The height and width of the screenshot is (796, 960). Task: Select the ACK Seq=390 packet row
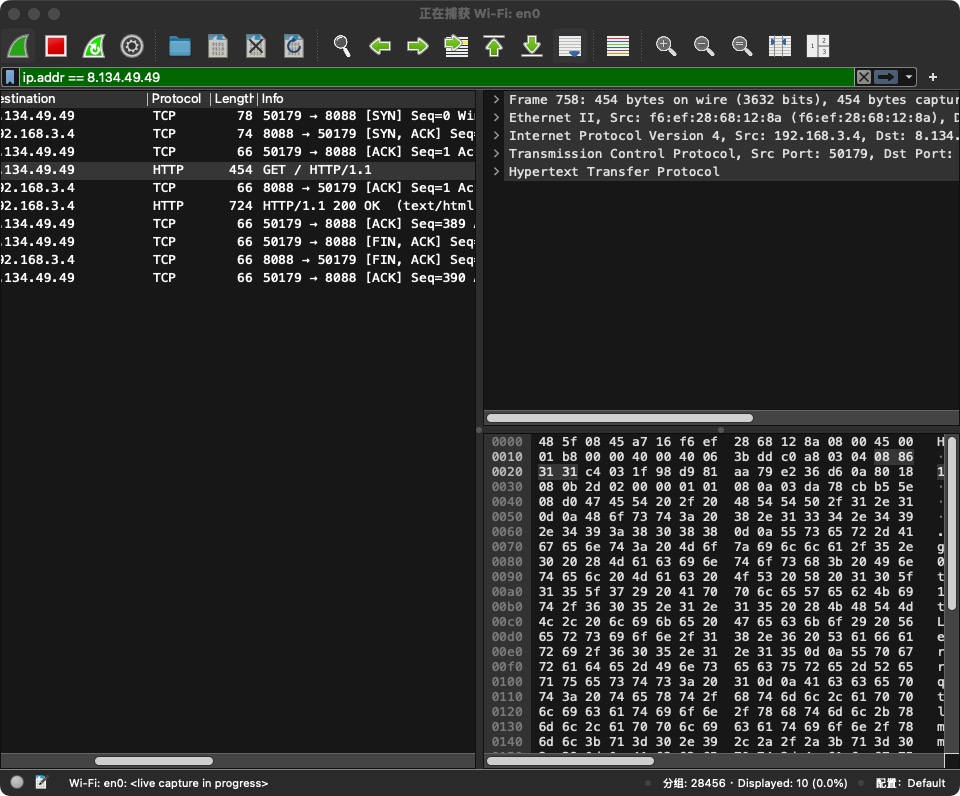click(x=238, y=277)
